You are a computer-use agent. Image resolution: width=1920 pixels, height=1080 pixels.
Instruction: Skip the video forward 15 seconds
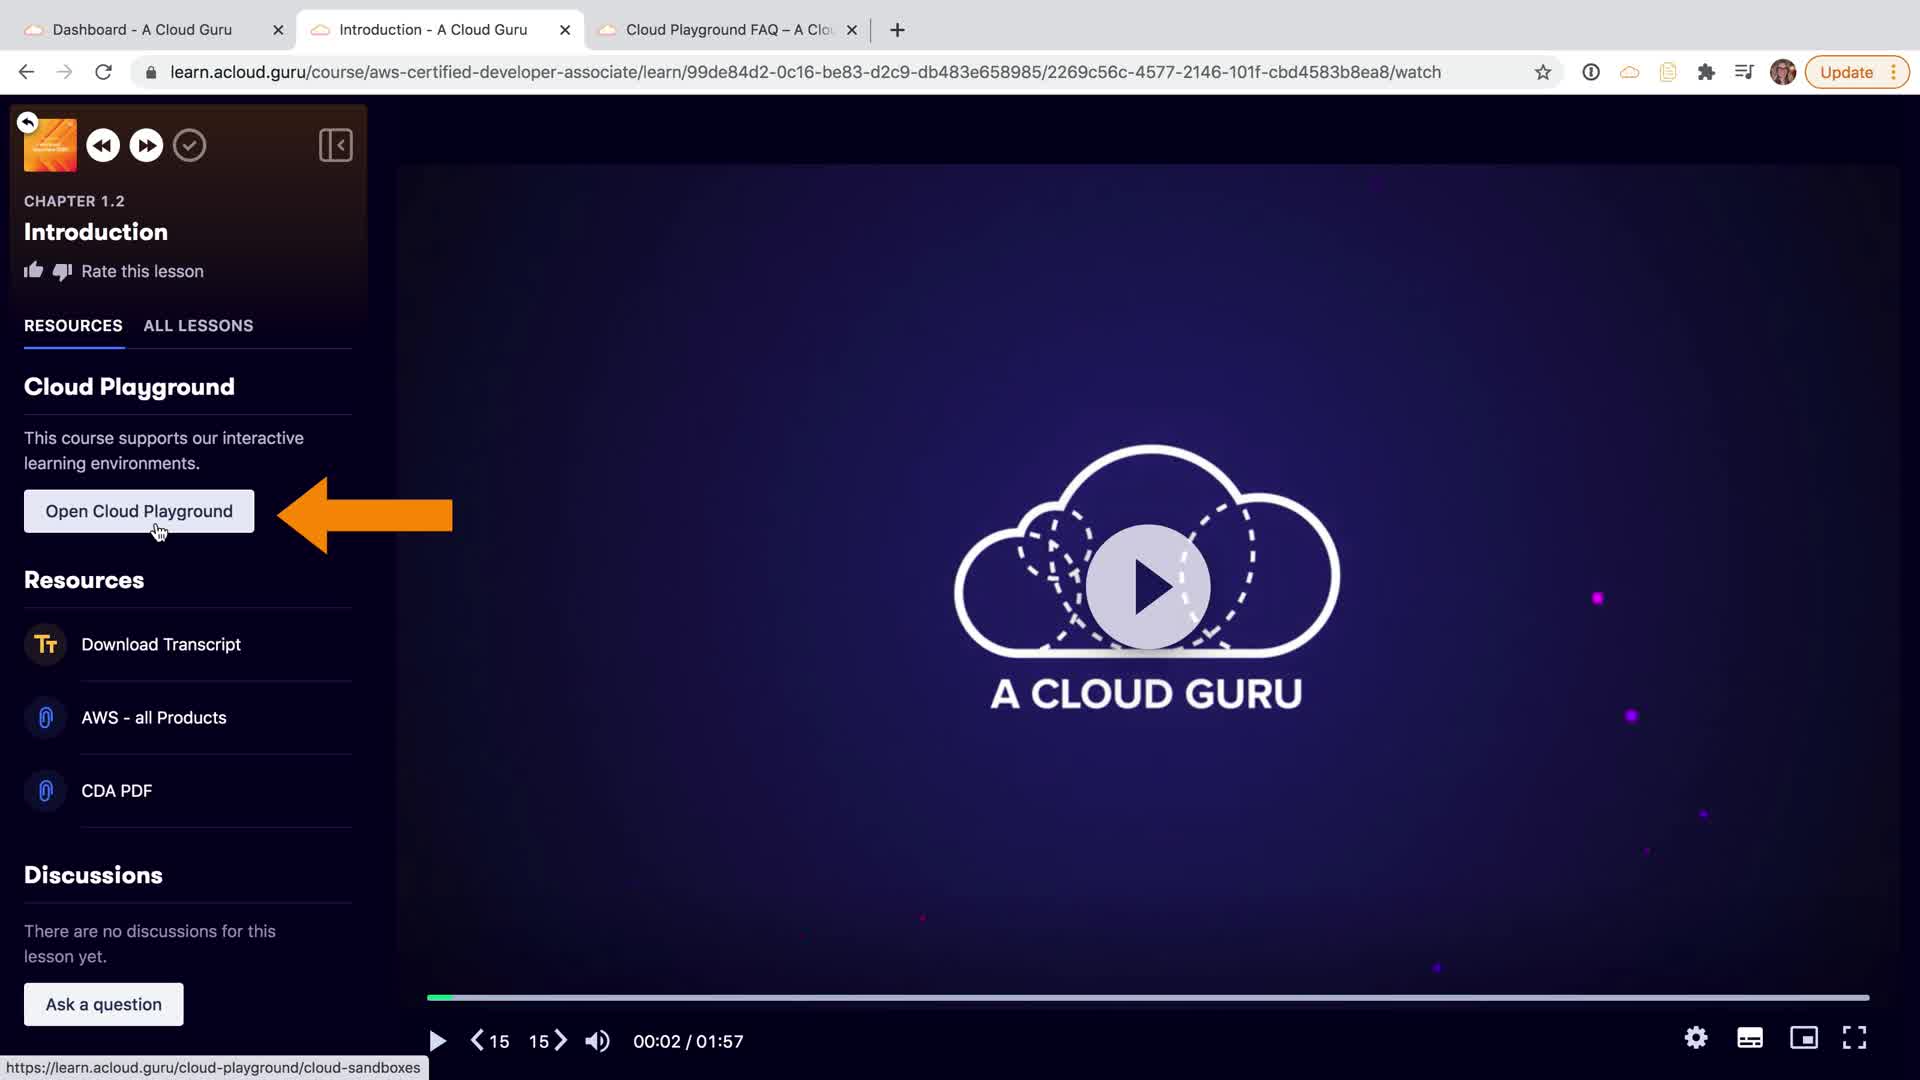[548, 1041]
